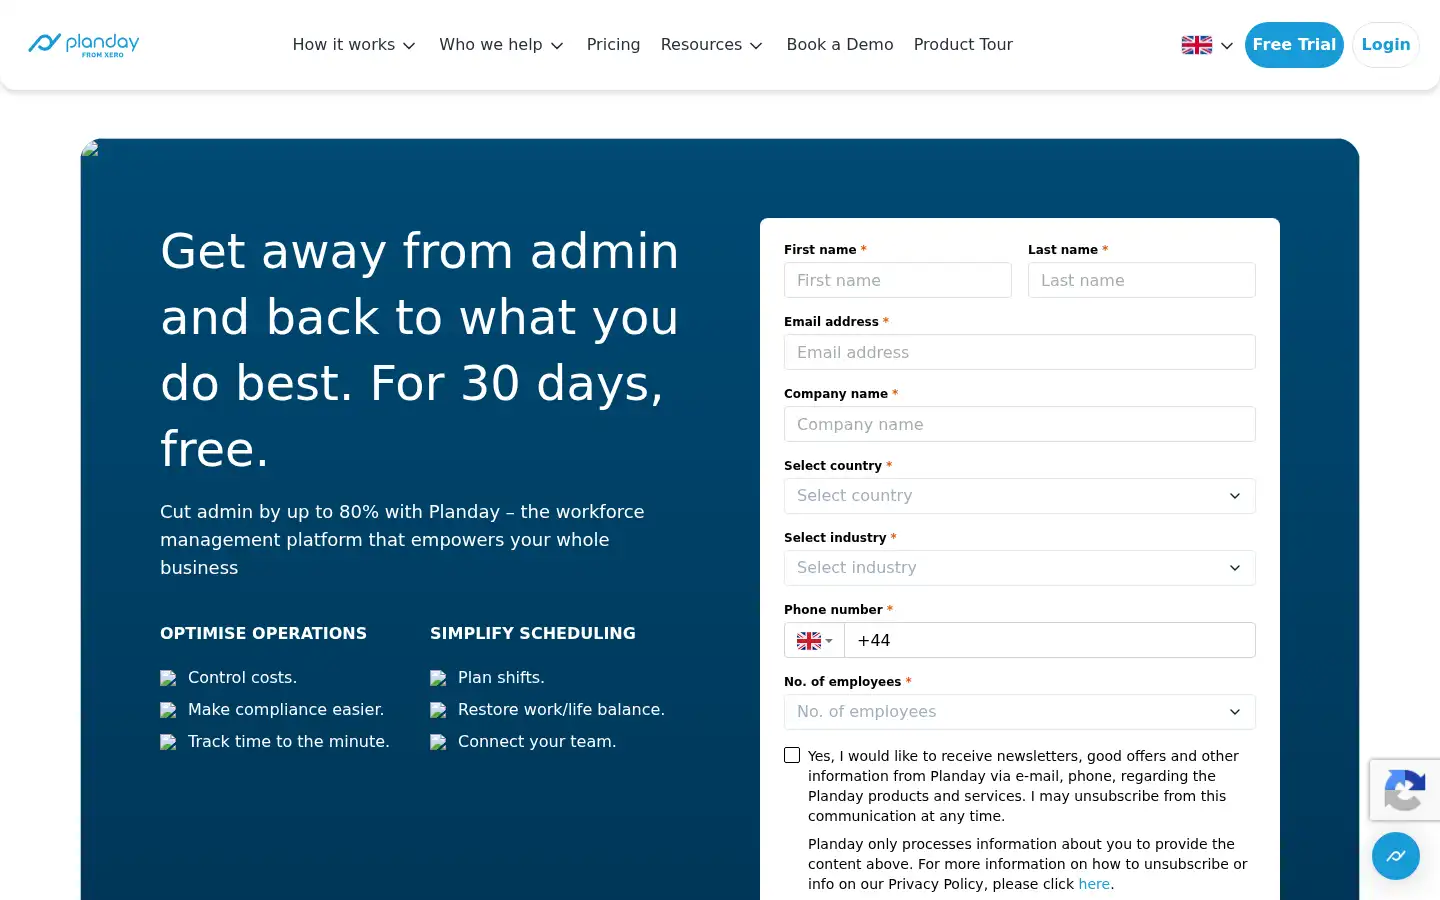1440x900 pixels.
Task: Click the OPTIMISE OPERATIONS heading
Action: [x=263, y=633]
